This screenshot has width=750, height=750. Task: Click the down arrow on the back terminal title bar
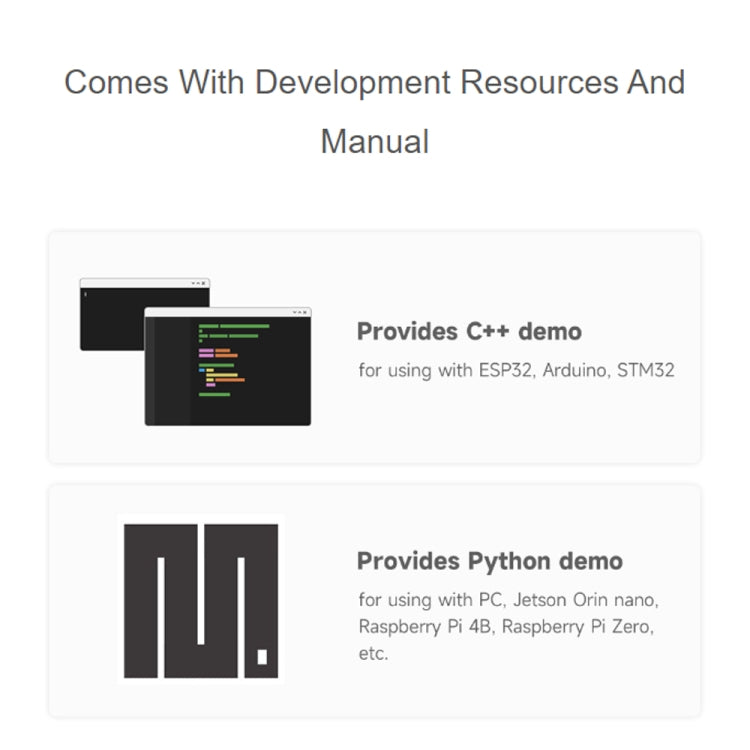[x=192, y=284]
